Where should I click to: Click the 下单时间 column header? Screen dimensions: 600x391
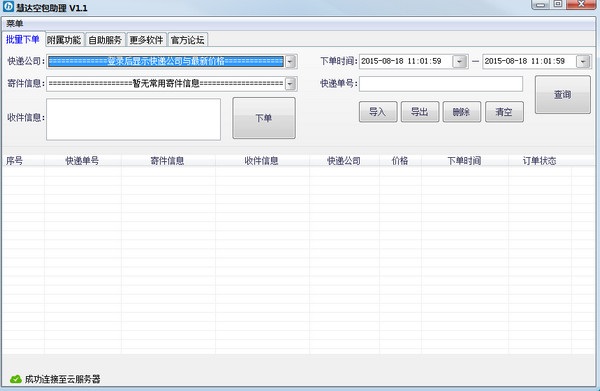click(465, 161)
